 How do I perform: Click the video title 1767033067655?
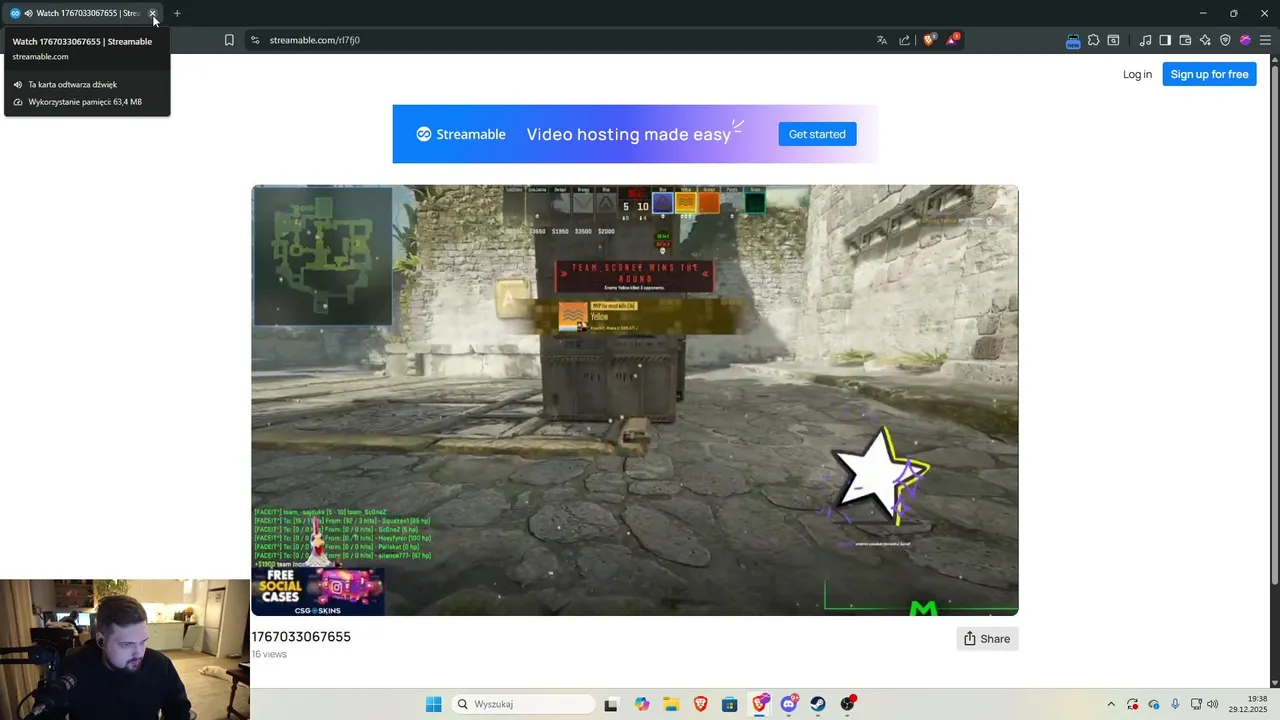pos(301,637)
